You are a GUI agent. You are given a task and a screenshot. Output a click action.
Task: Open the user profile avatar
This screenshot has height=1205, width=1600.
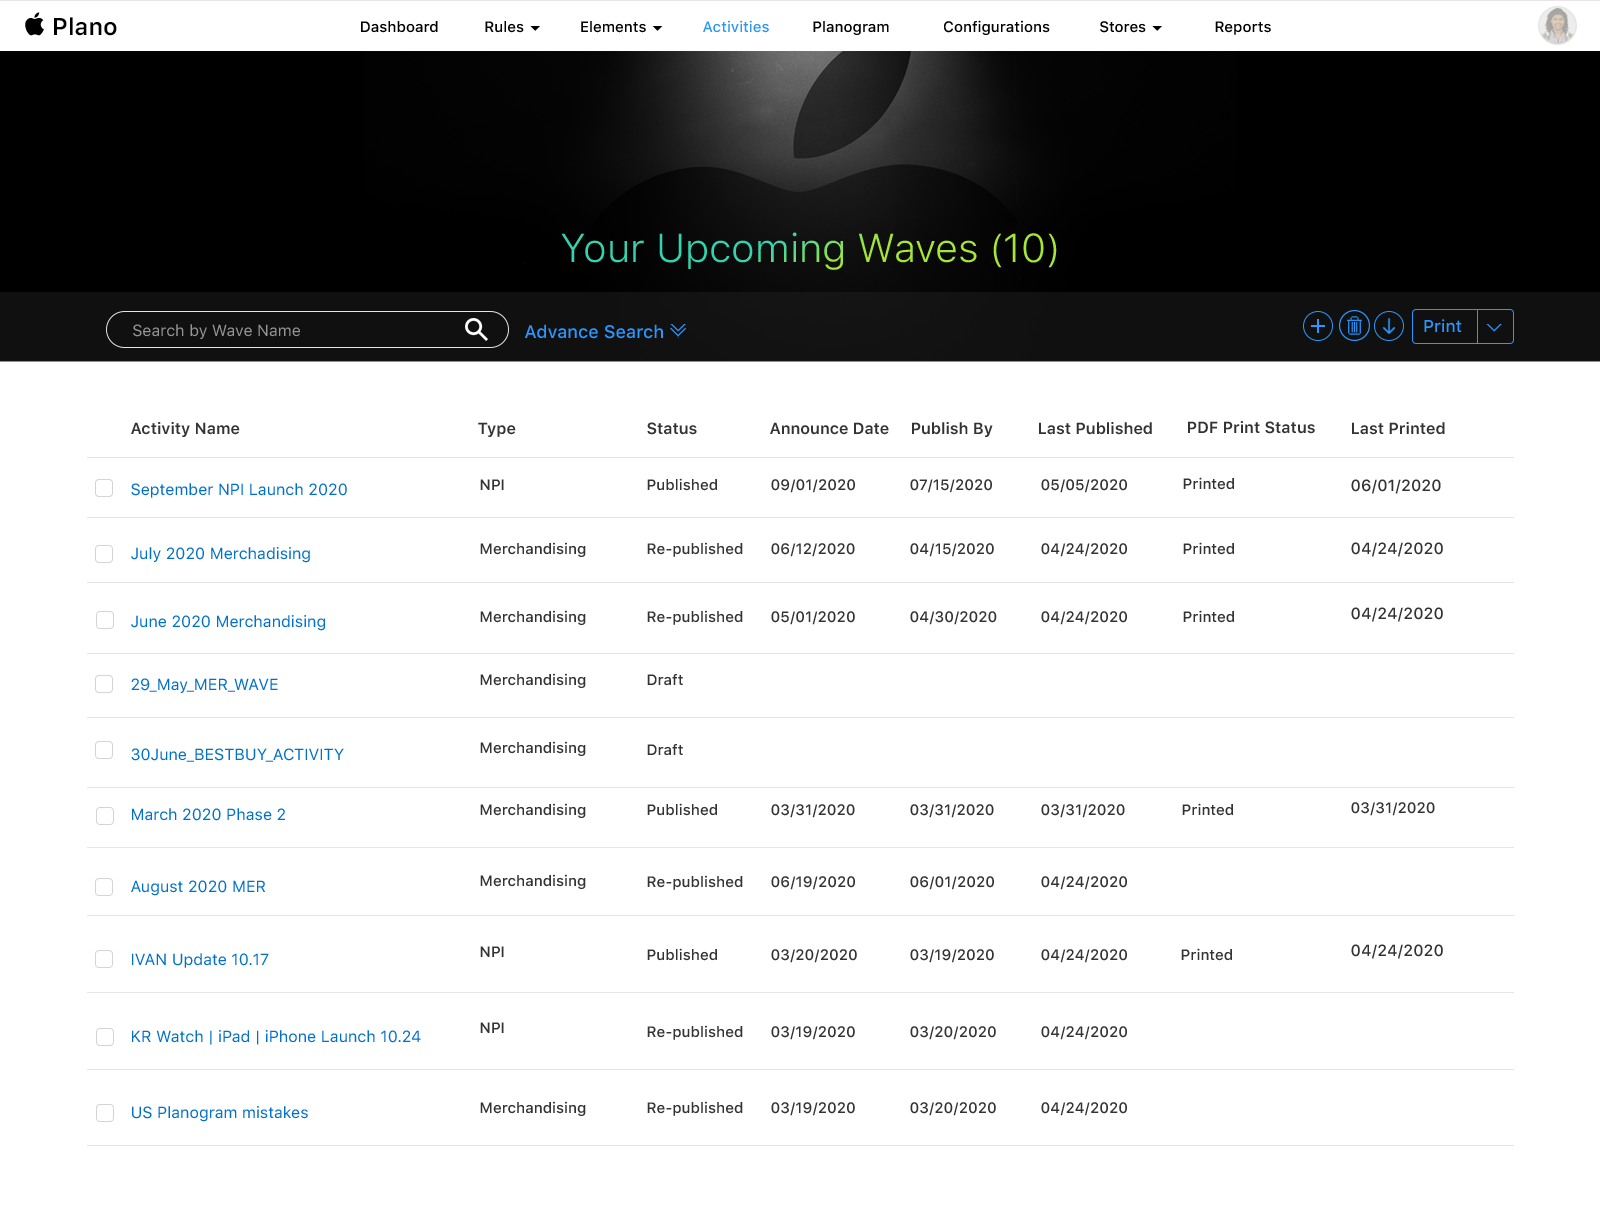click(x=1557, y=25)
